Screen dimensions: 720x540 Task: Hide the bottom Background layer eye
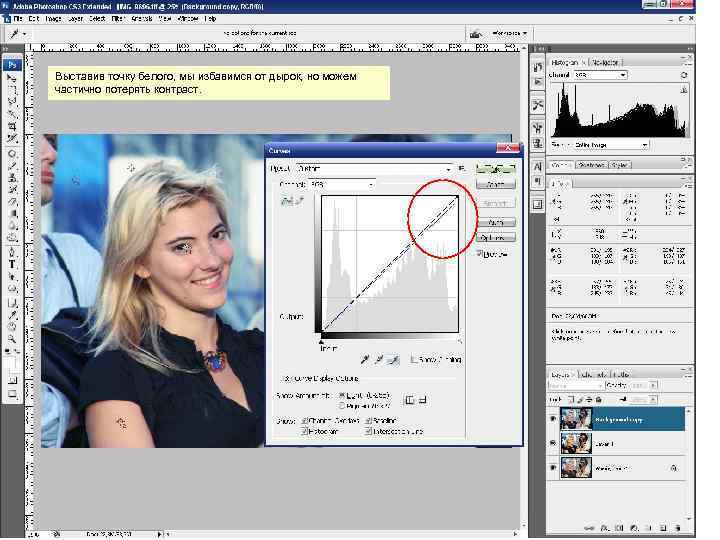pos(553,468)
